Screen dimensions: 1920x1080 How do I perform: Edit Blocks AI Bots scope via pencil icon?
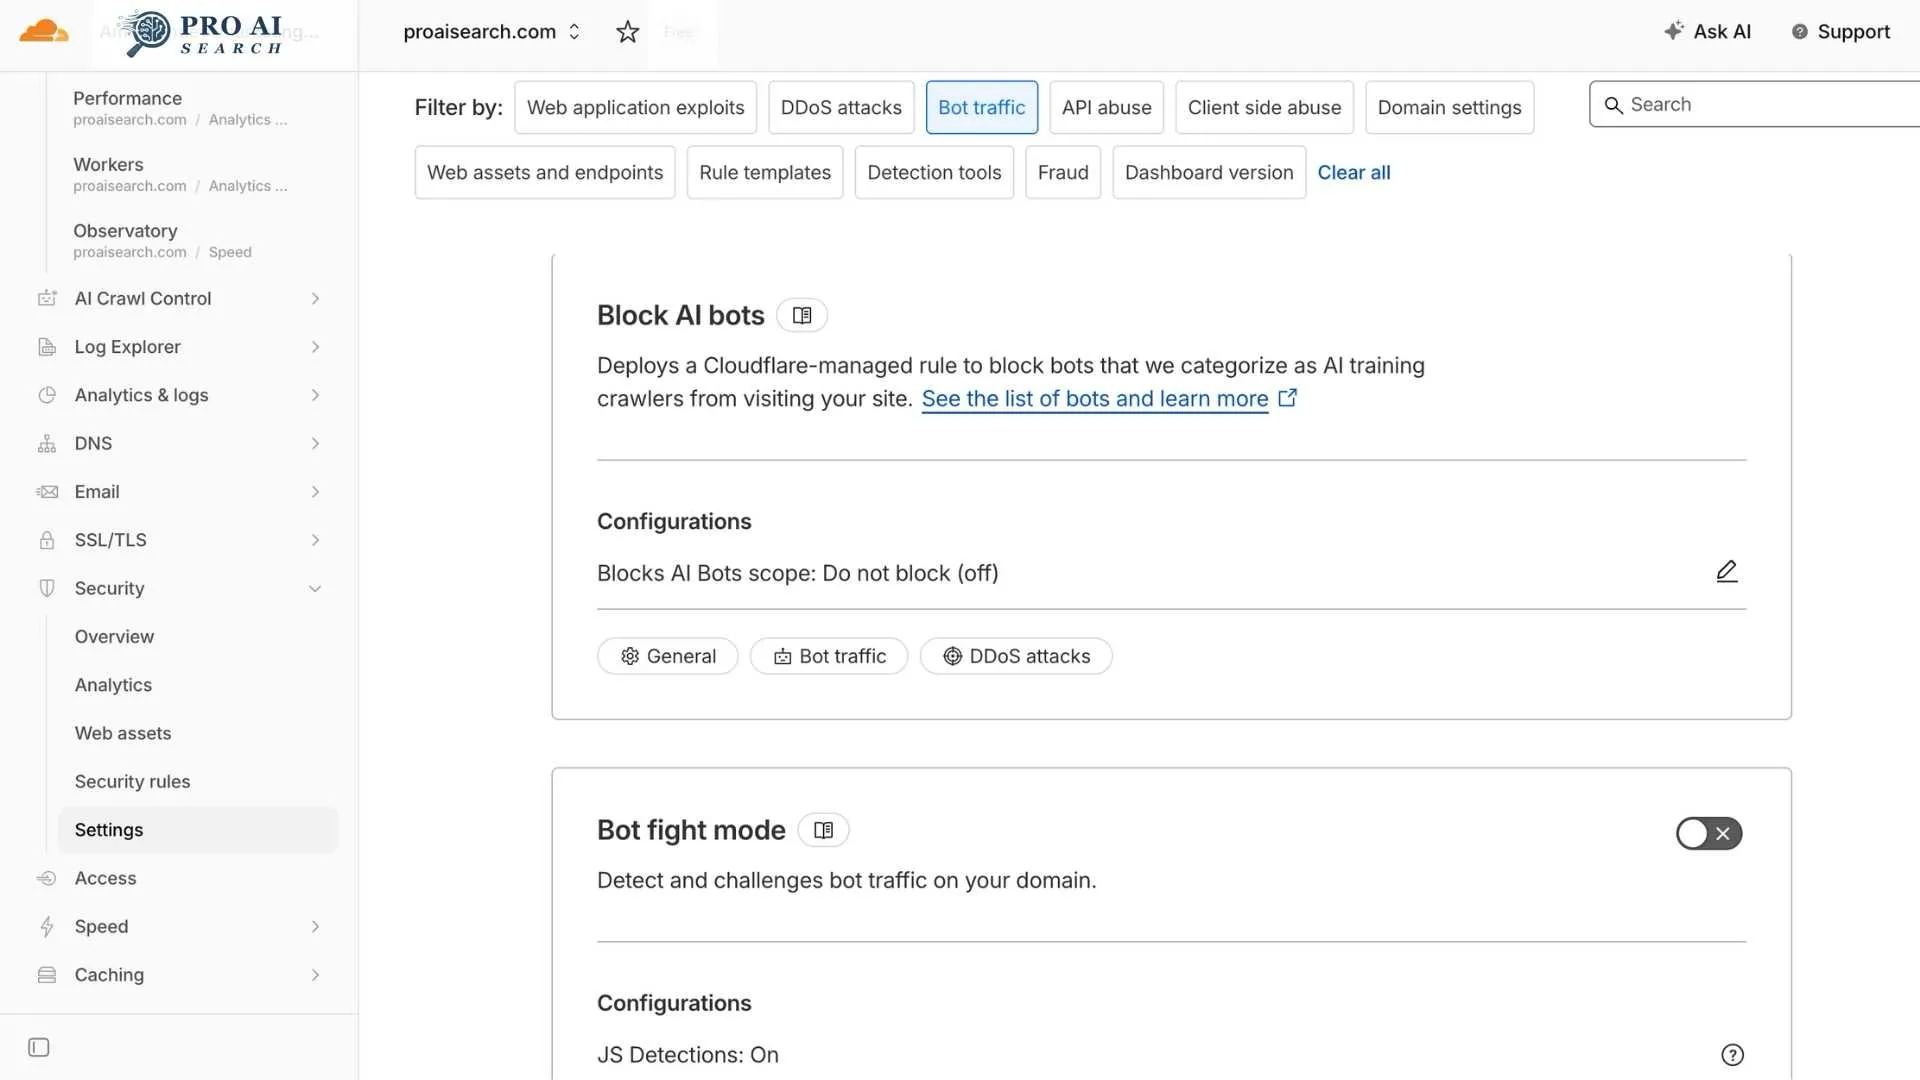pos(1726,571)
